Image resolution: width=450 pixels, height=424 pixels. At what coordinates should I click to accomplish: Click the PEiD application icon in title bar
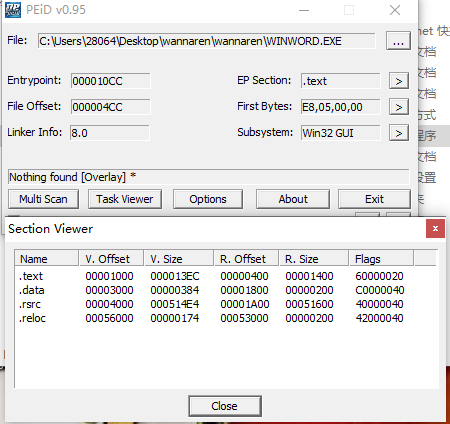pos(13,10)
